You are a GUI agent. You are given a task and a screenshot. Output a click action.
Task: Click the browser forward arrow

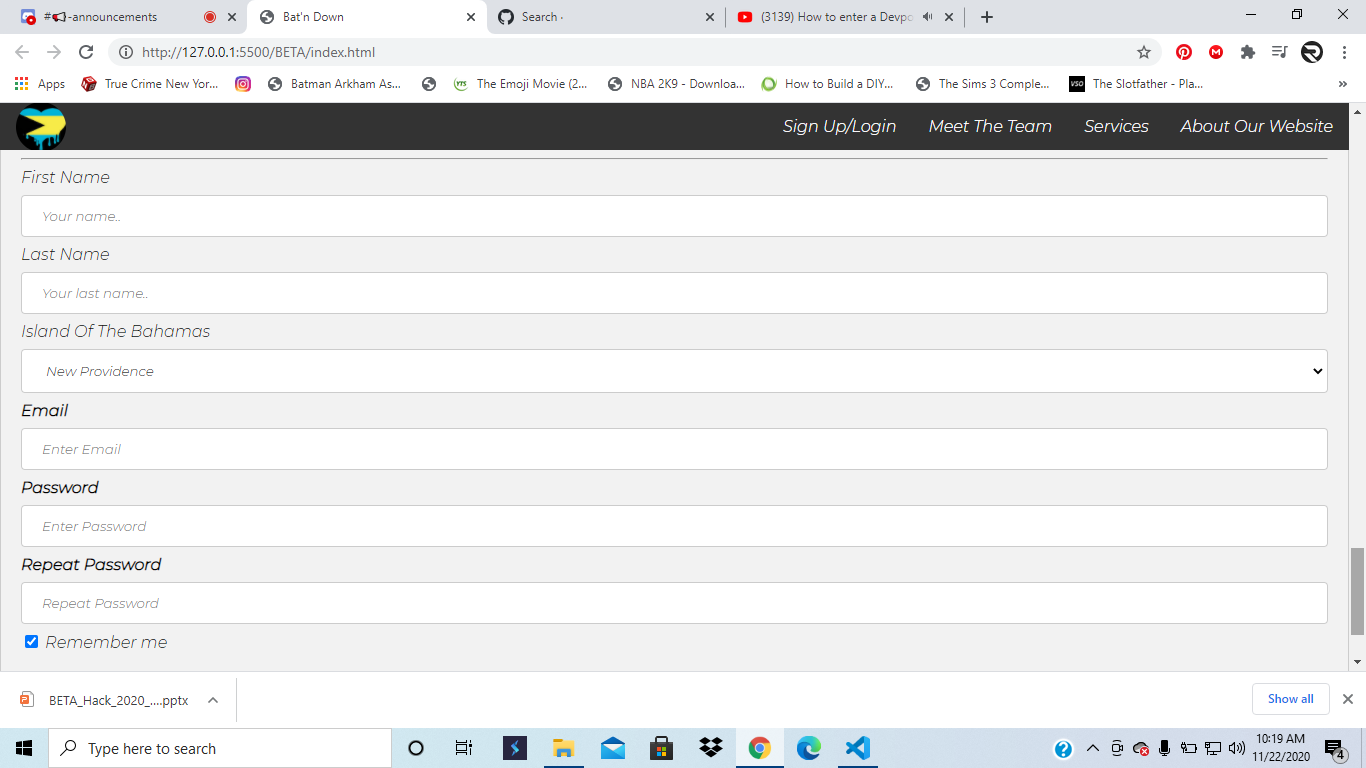(54, 52)
